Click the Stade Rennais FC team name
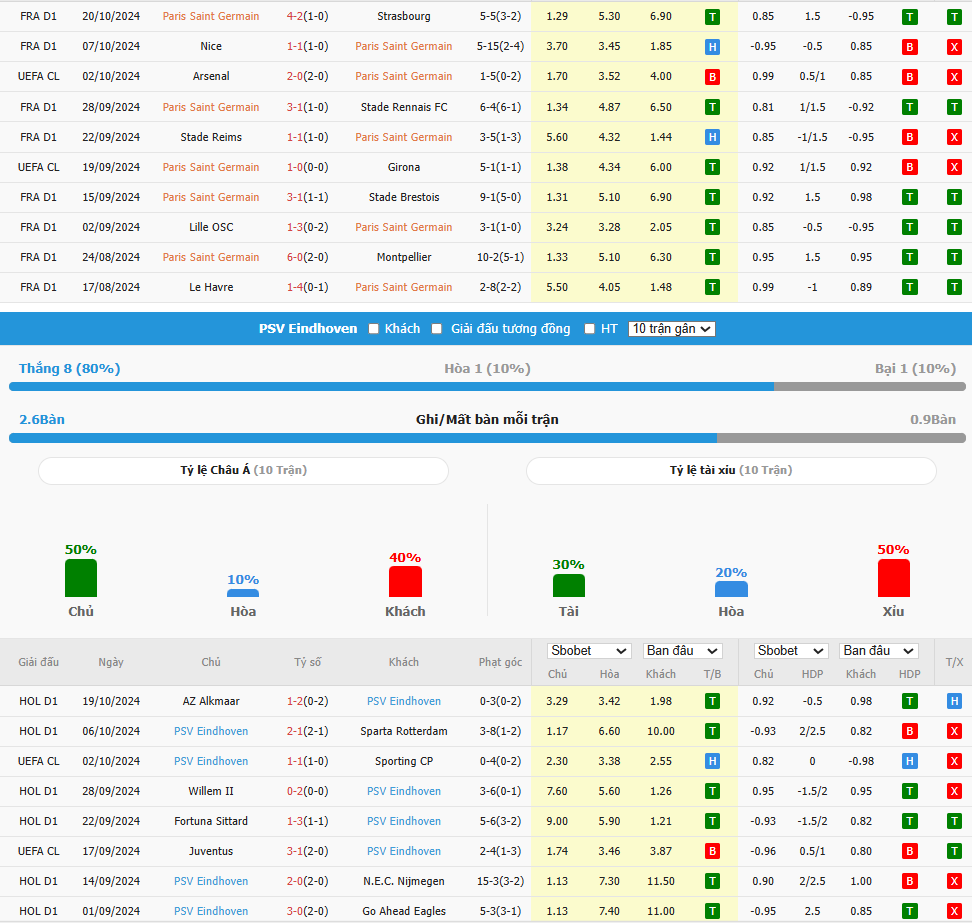This screenshot has height=923, width=972. pyautogui.click(x=404, y=107)
